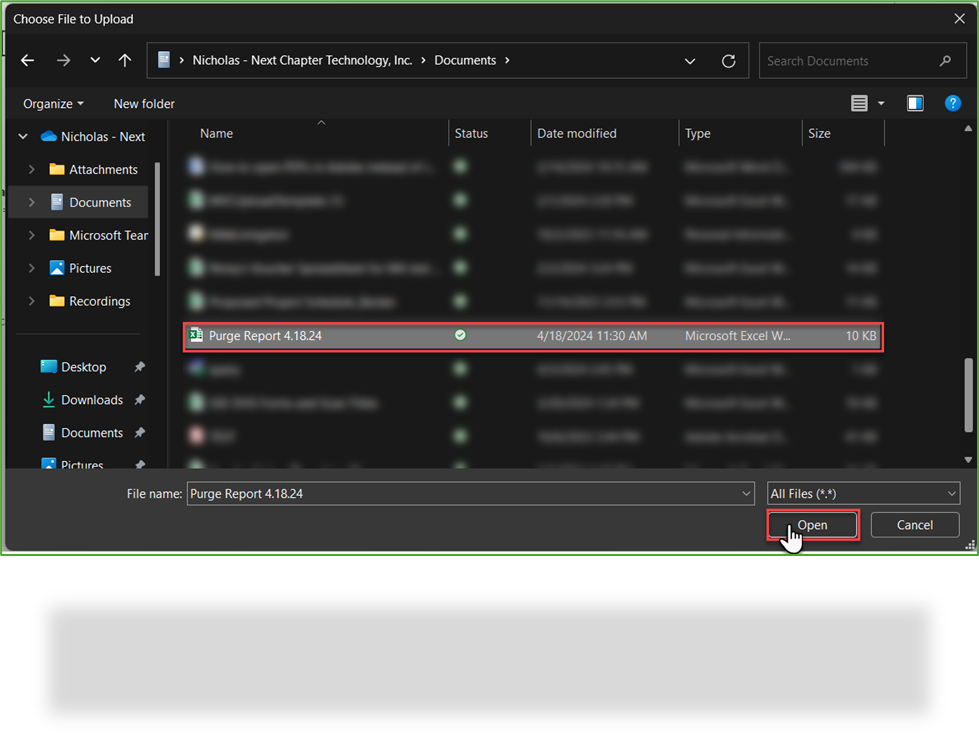This screenshot has width=979, height=739.
Task: Open Help with the question mark icon
Action: click(953, 104)
